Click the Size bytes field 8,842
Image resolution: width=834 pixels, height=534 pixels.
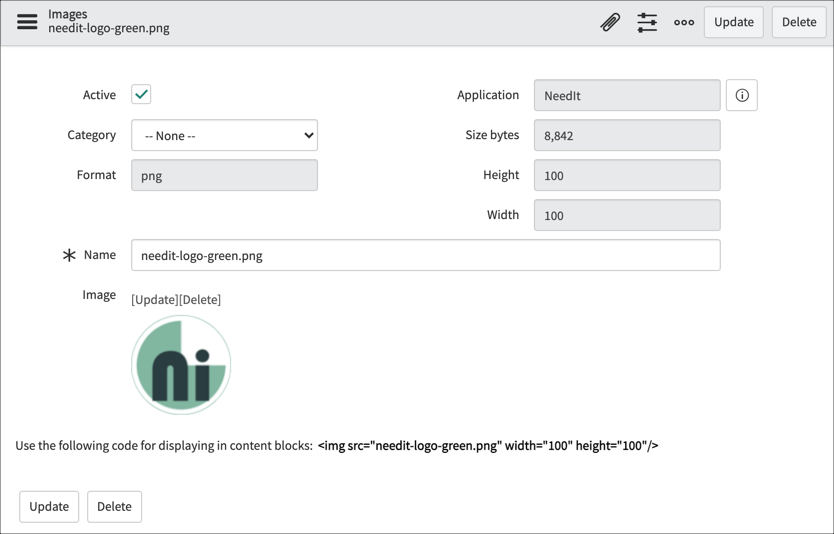[627, 135]
